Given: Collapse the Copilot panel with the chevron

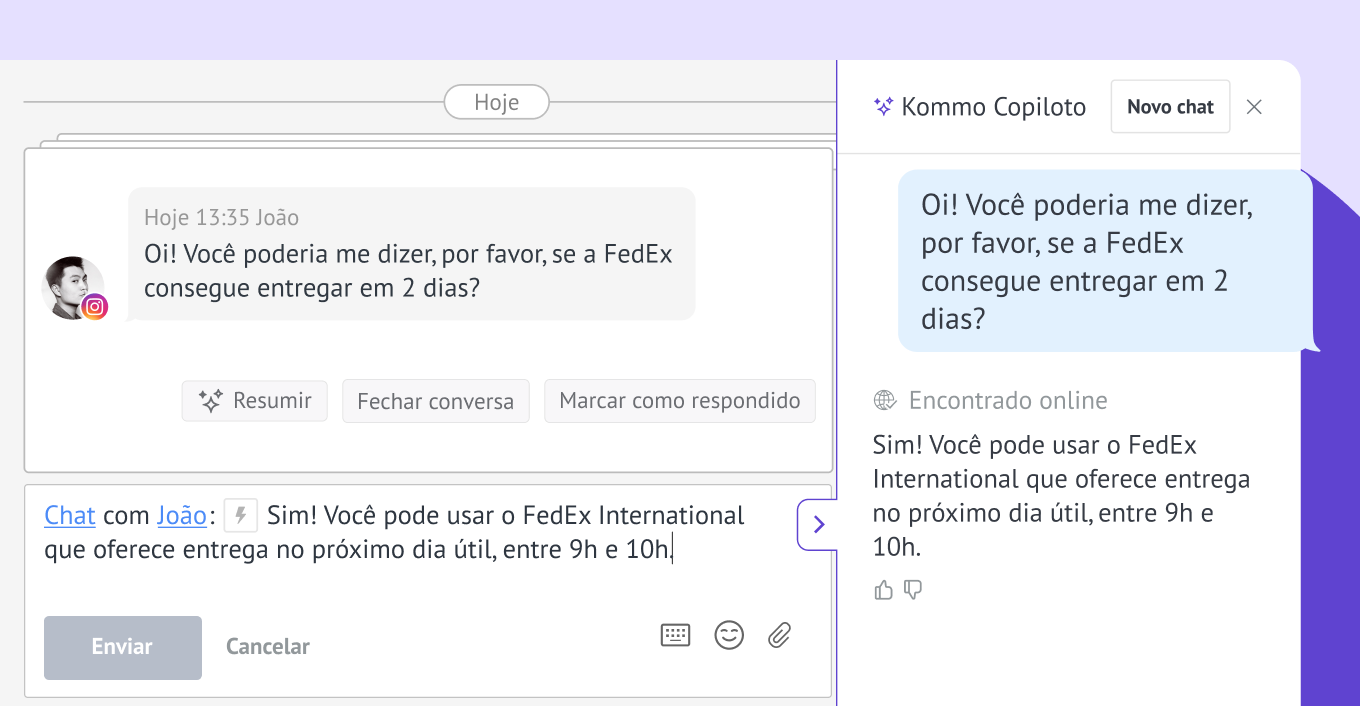Looking at the screenshot, I should pos(818,524).
